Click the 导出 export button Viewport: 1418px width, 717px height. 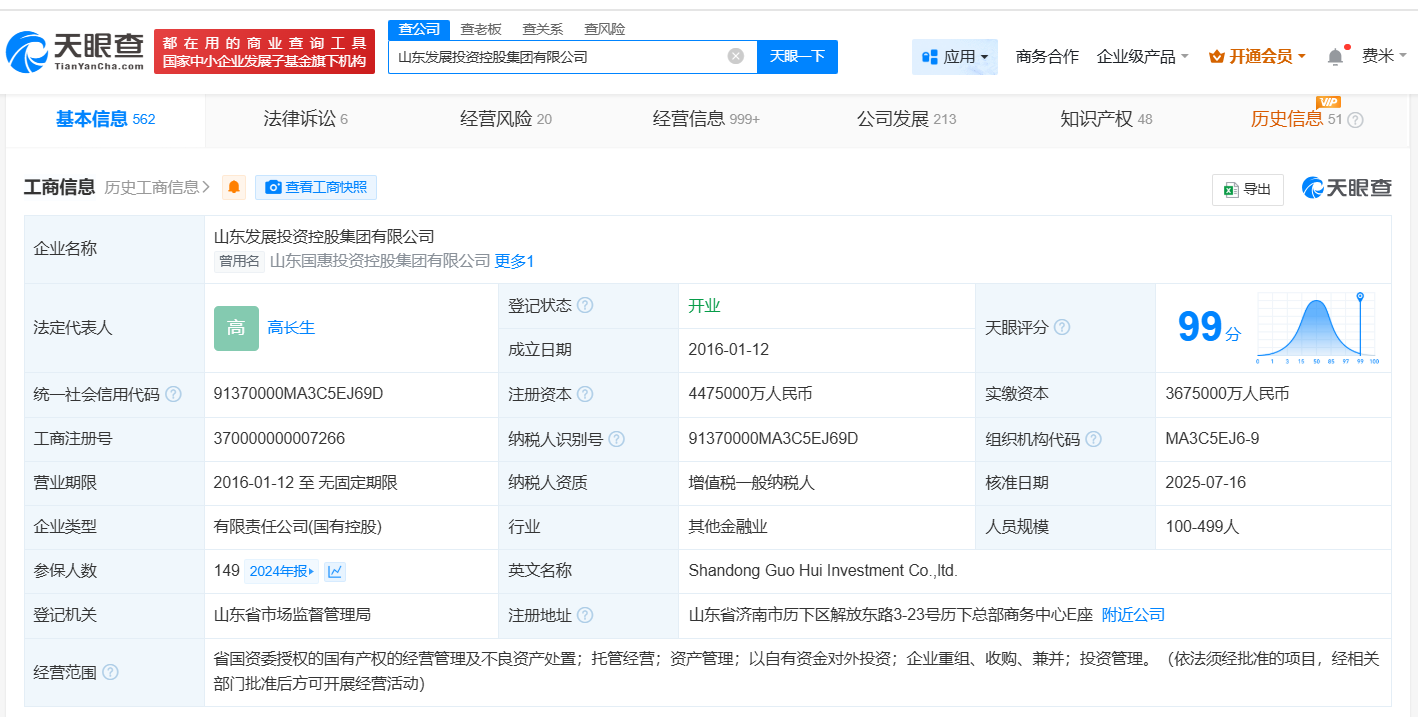click(x=1248, y=189)
